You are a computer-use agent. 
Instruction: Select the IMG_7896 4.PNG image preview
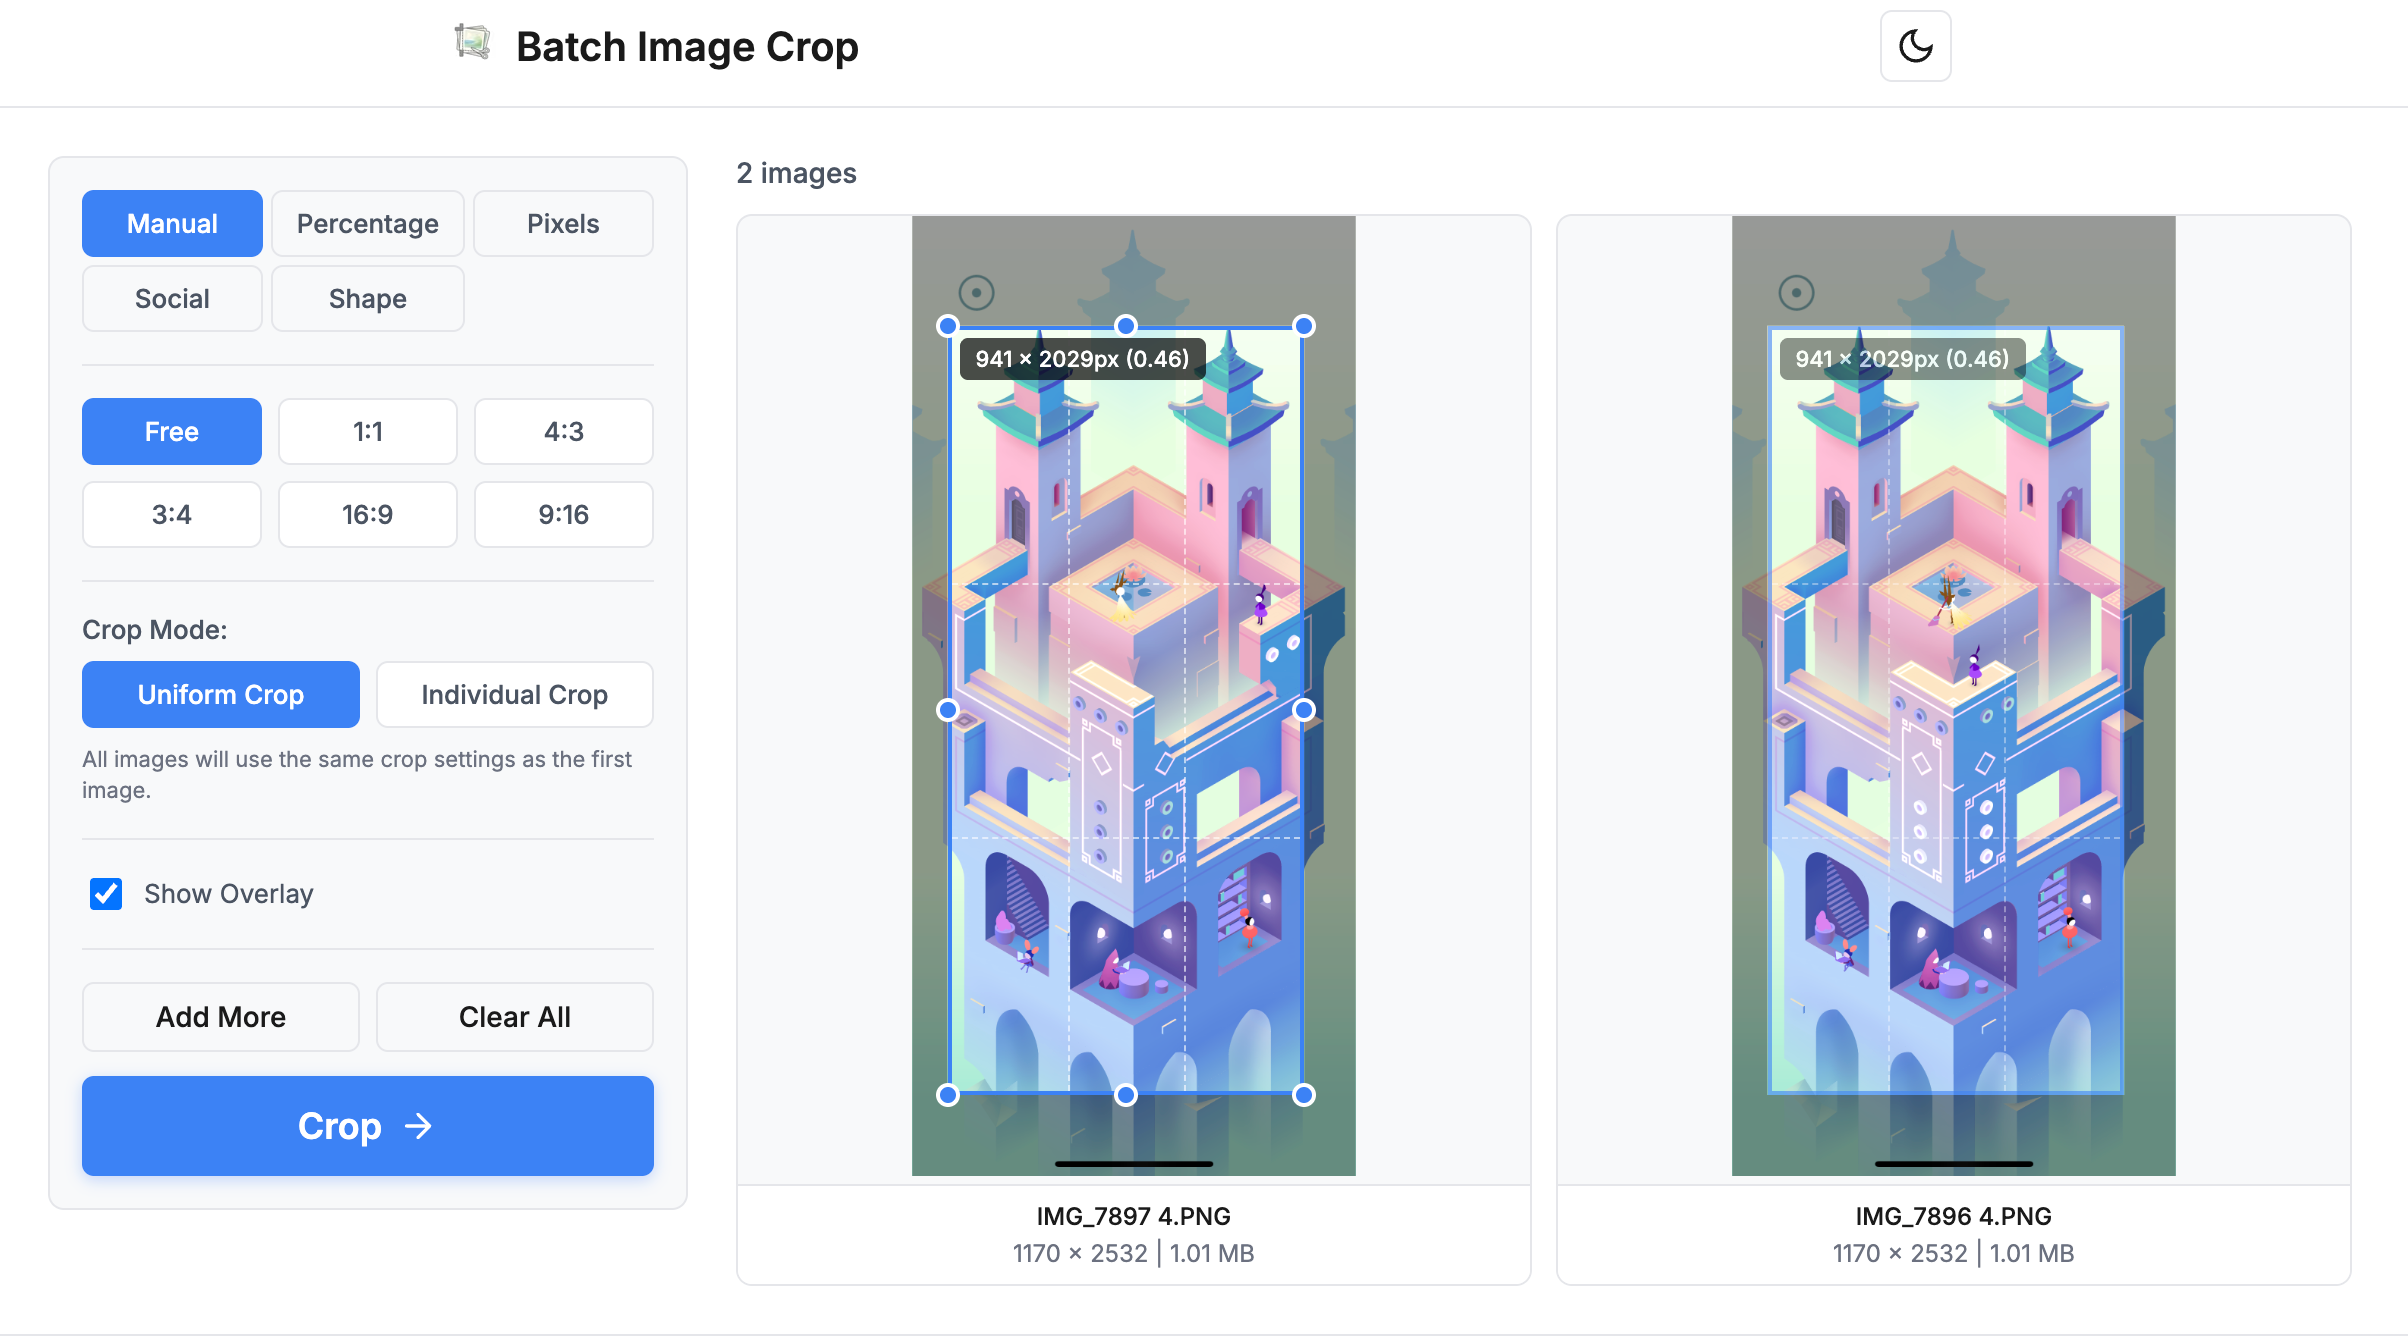pos(1953,696)
